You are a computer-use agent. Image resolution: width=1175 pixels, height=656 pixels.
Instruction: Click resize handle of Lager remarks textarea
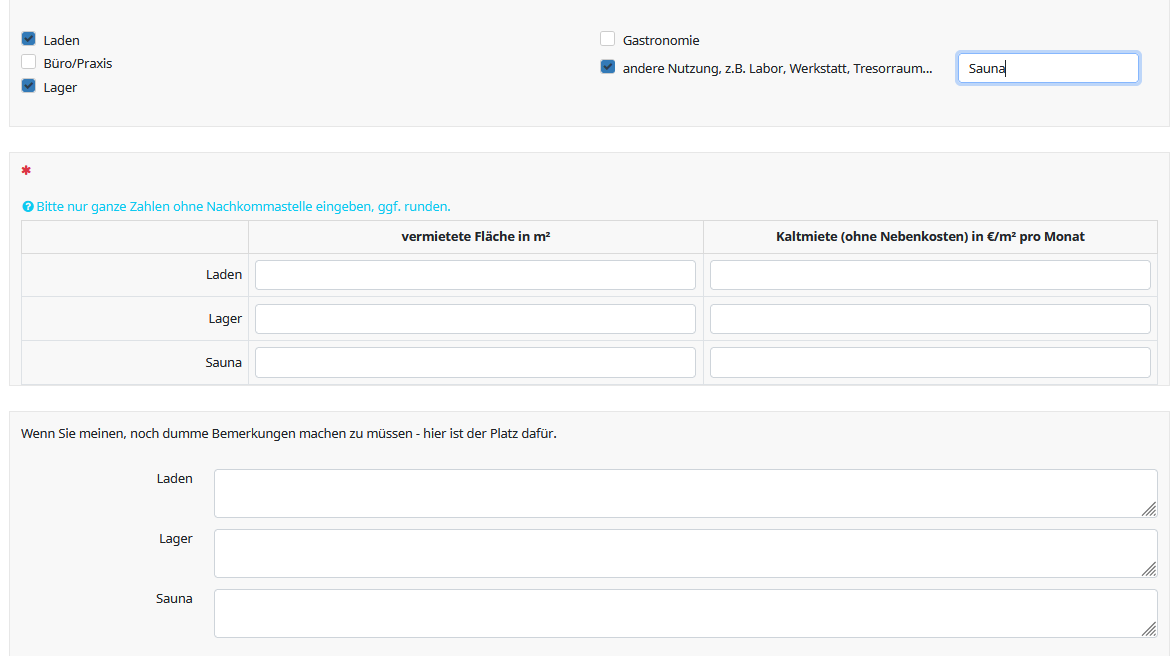pyautogui.click(x=1149, y=569)
